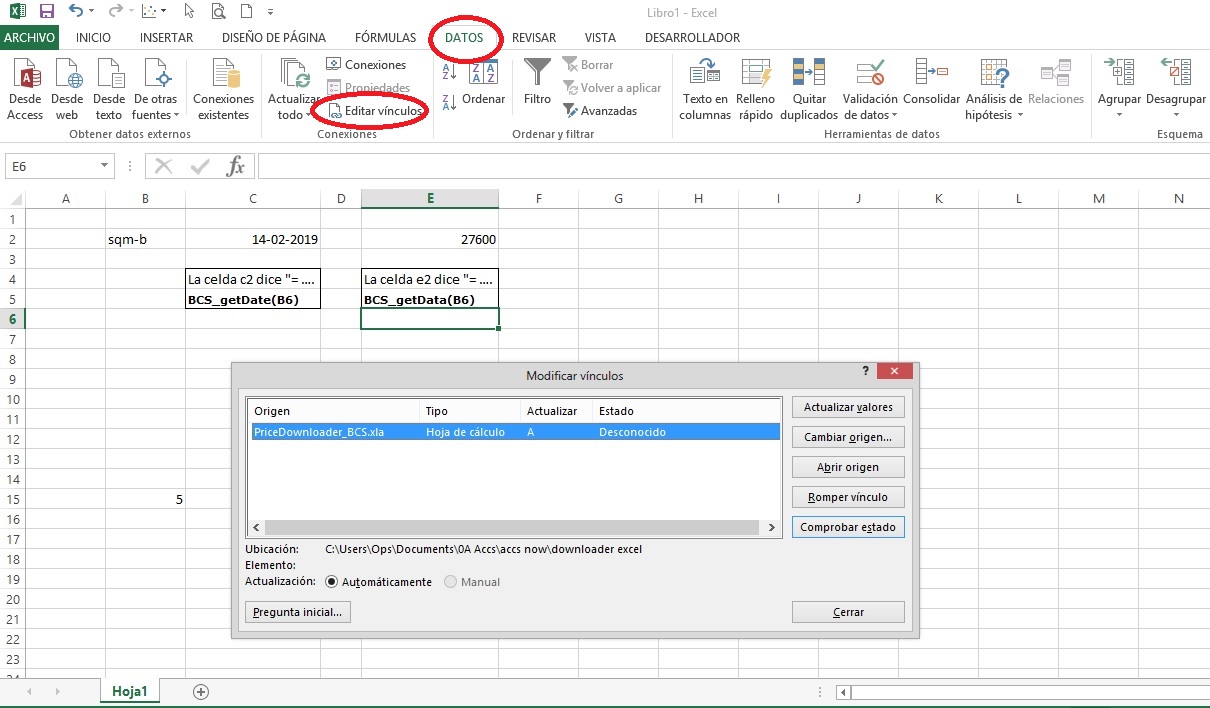Click the insert function fx icon

pos(235,166)
